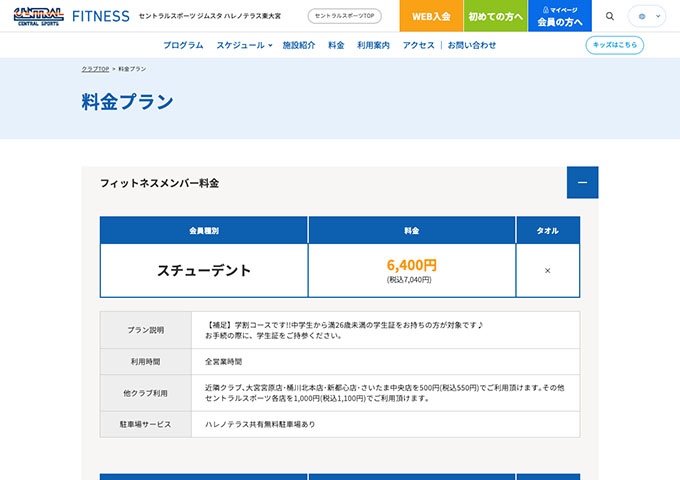The image size is (680, 480).
Task: Click the 6,400円 price cell
Action: coord(411,270)
